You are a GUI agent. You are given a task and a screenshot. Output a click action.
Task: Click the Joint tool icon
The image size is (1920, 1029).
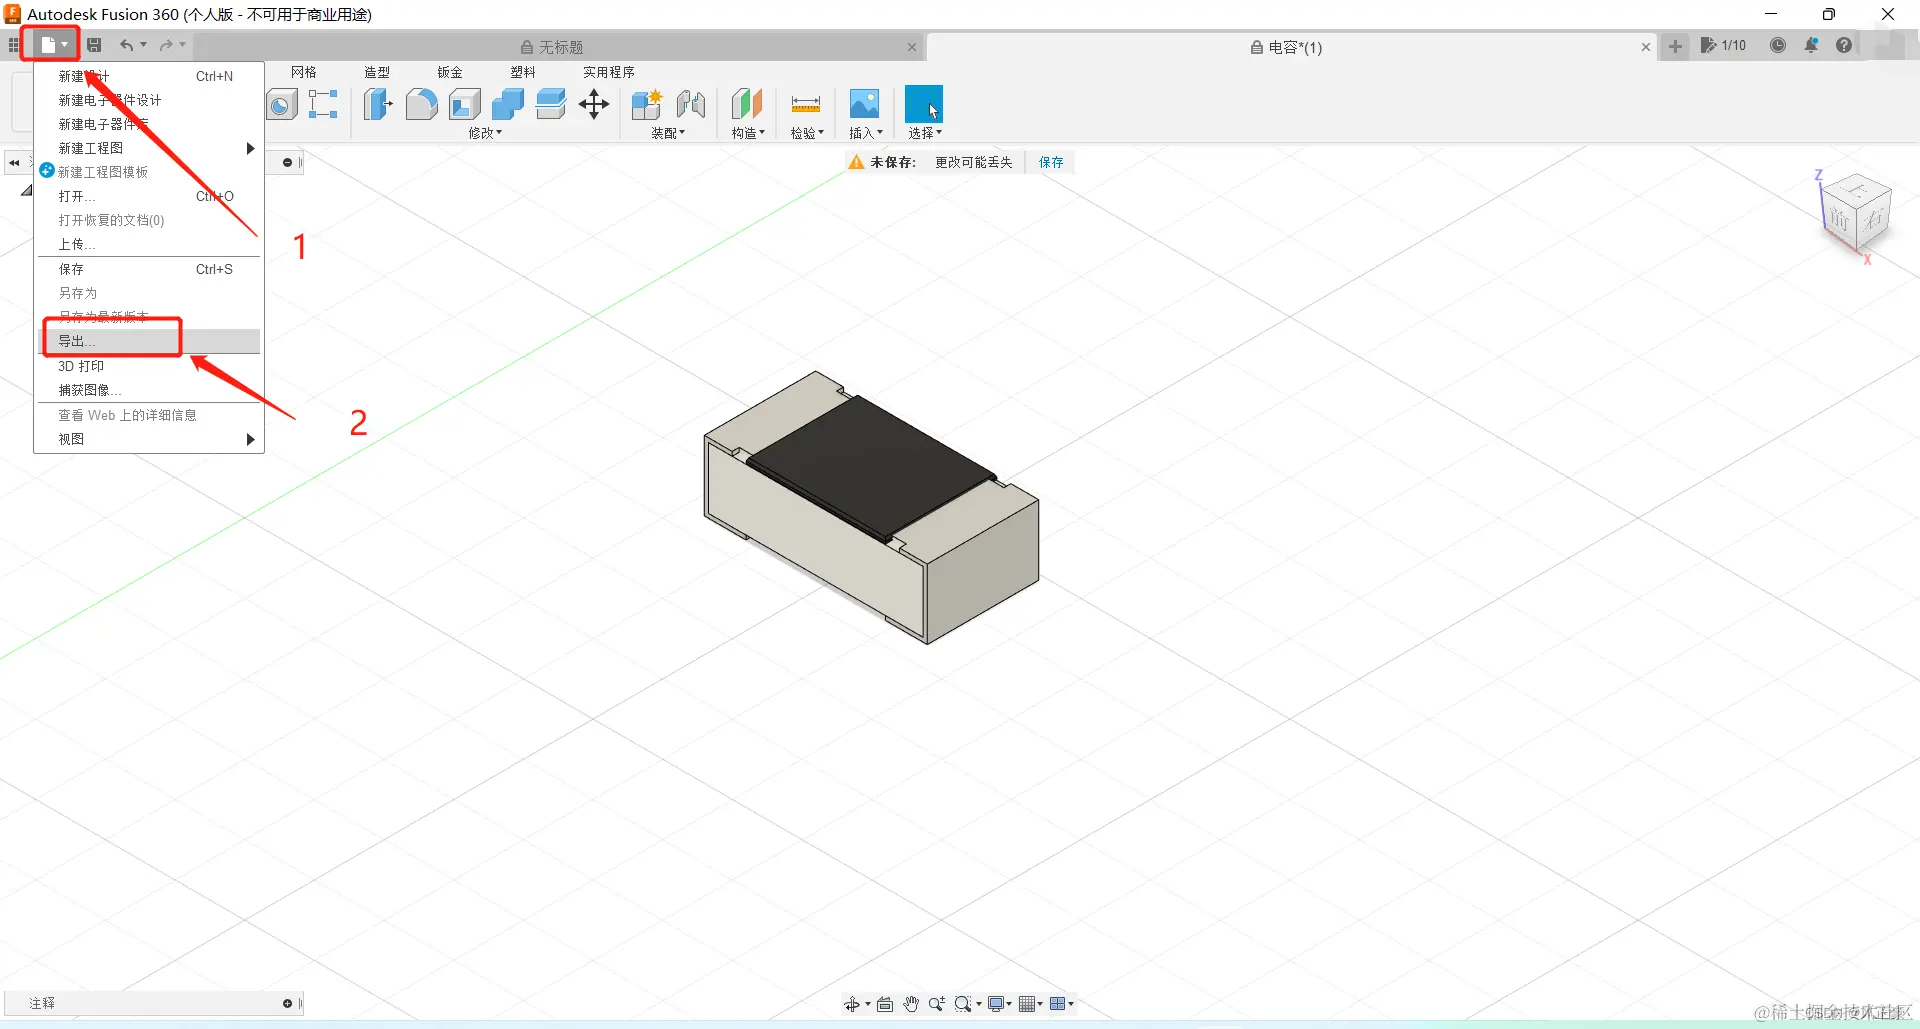click(690, 104)
